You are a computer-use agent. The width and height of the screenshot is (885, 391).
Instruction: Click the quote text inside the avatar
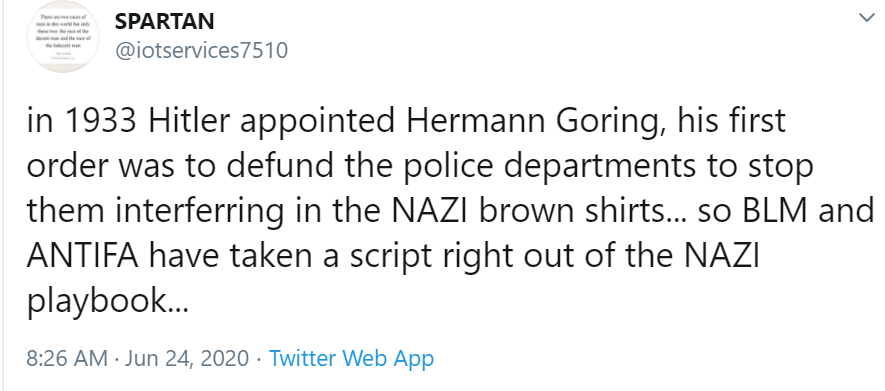point(63,33)
